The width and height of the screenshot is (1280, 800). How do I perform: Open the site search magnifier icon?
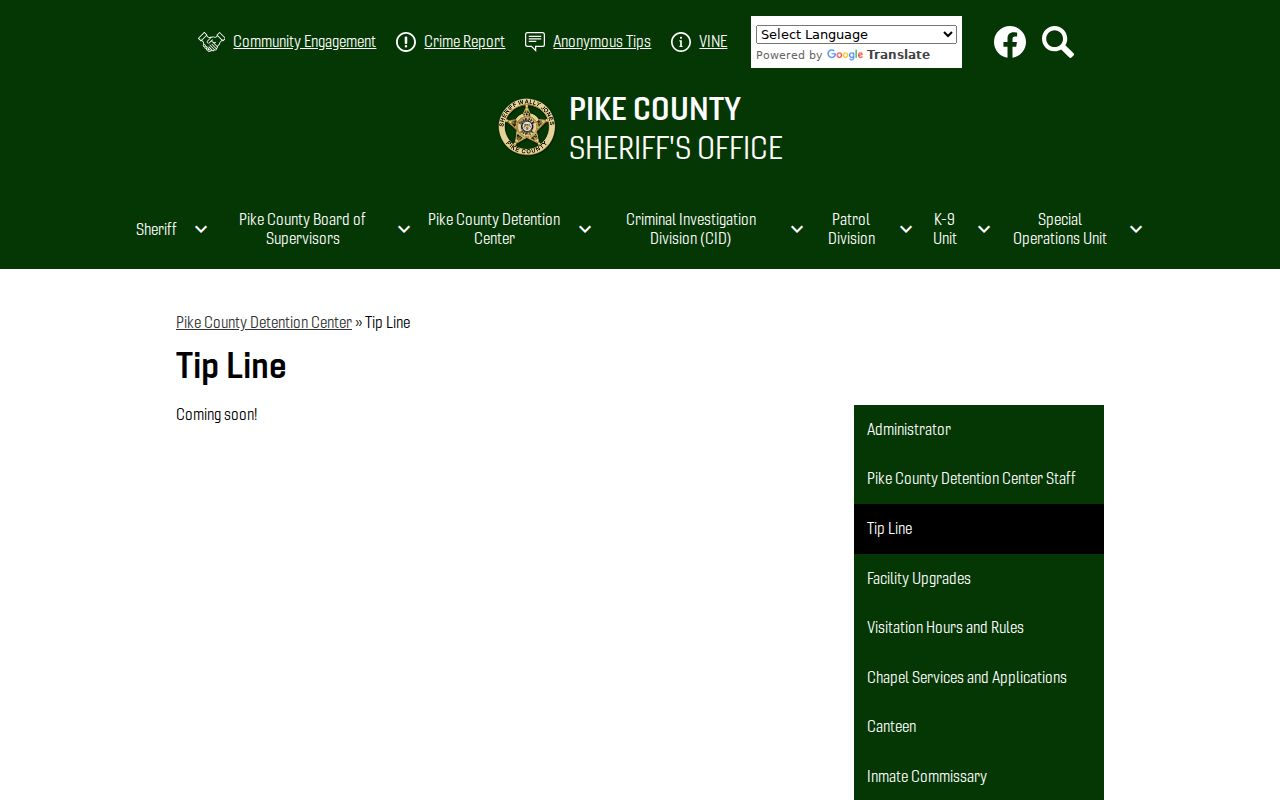tap(1058, 42)
